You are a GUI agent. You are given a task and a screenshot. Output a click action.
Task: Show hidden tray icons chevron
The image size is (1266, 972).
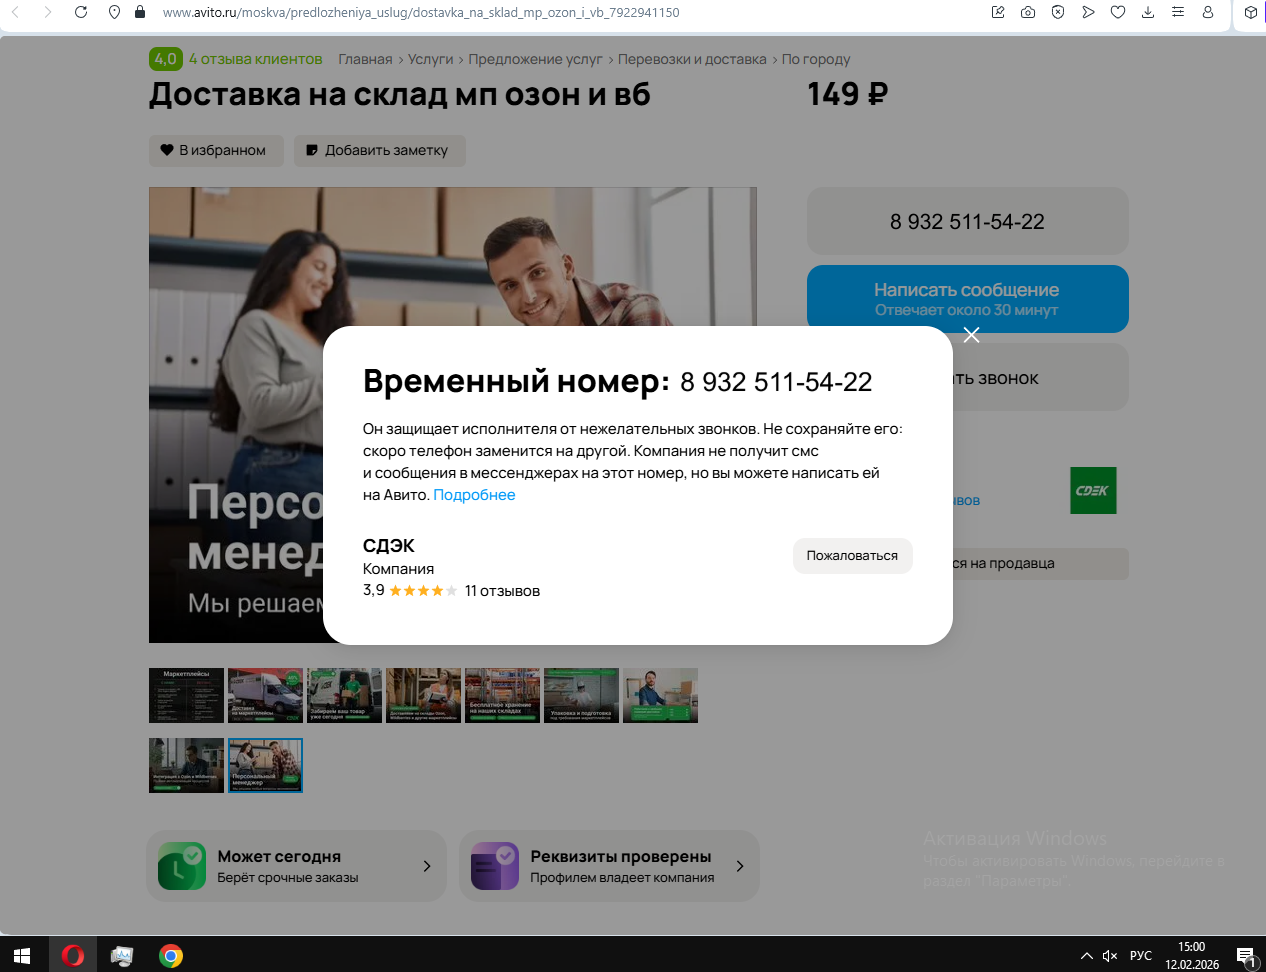point(1087,956)
